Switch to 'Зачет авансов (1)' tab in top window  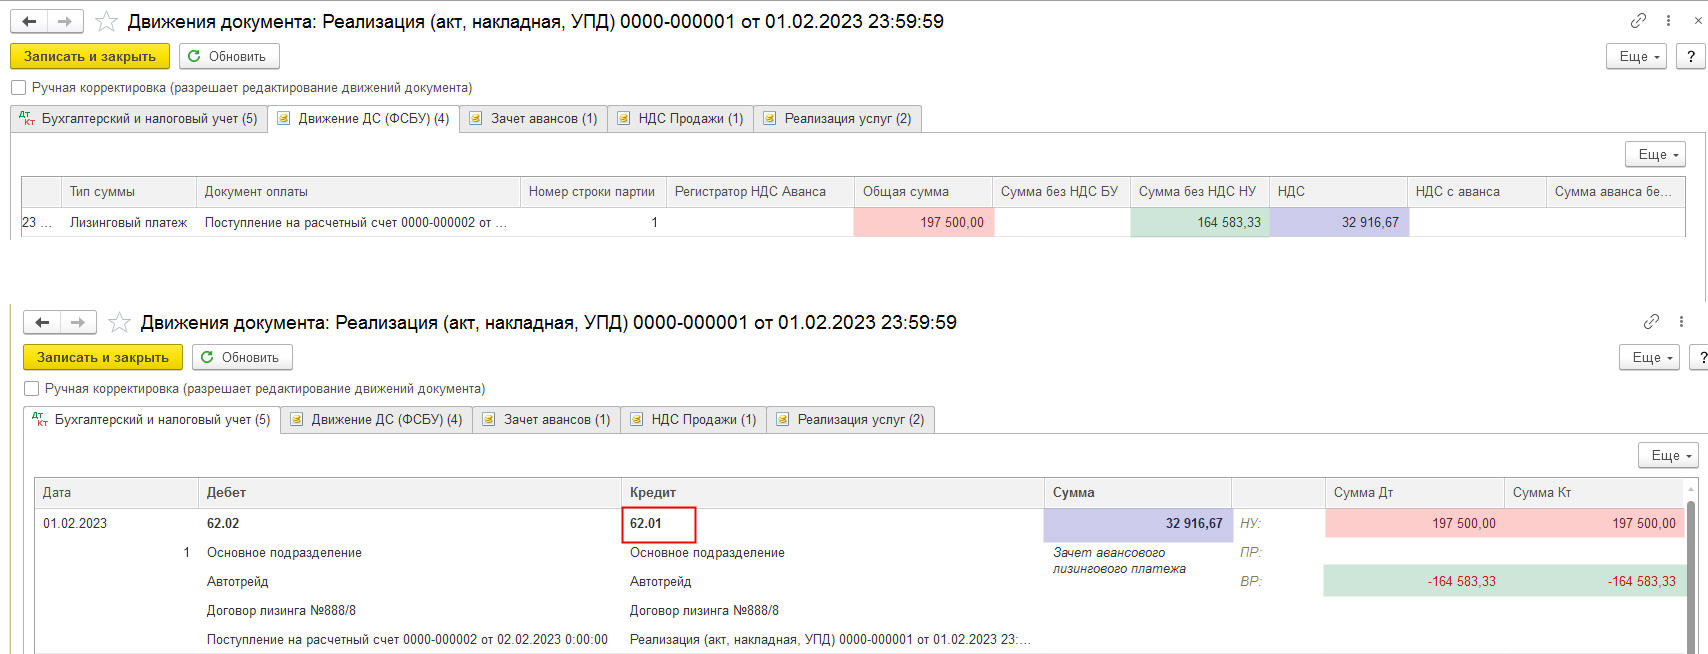pos(533,118)
